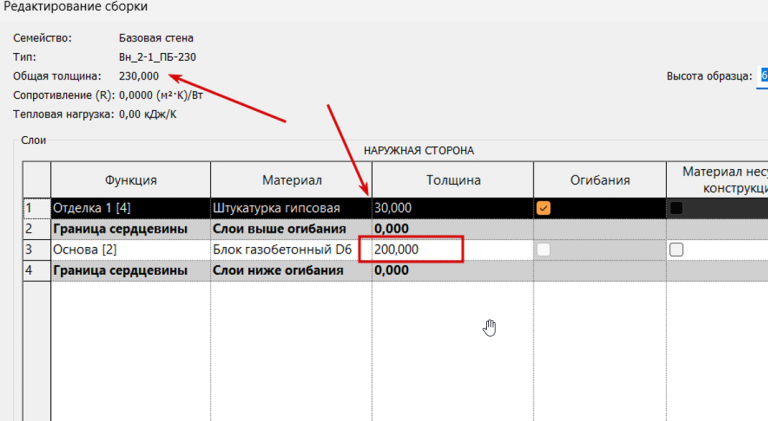Select the Отделка 1 [4] function cell

pyautogui.click(x=131, y=208)
